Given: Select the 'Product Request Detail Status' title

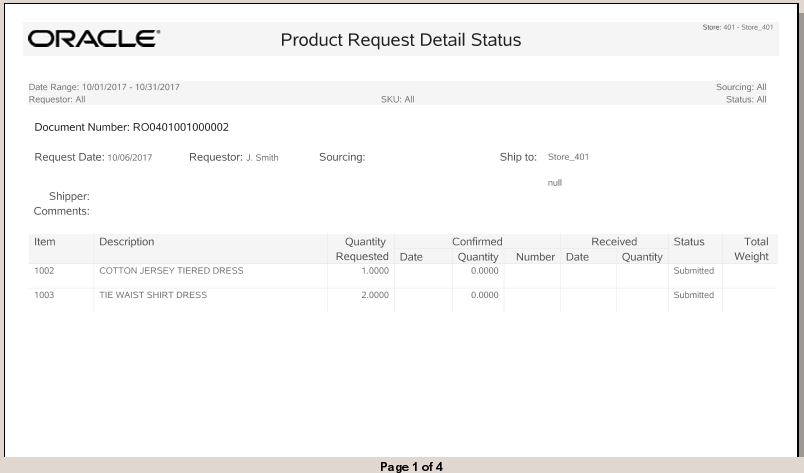Looking at the screenshot, I should click(400, 40).
